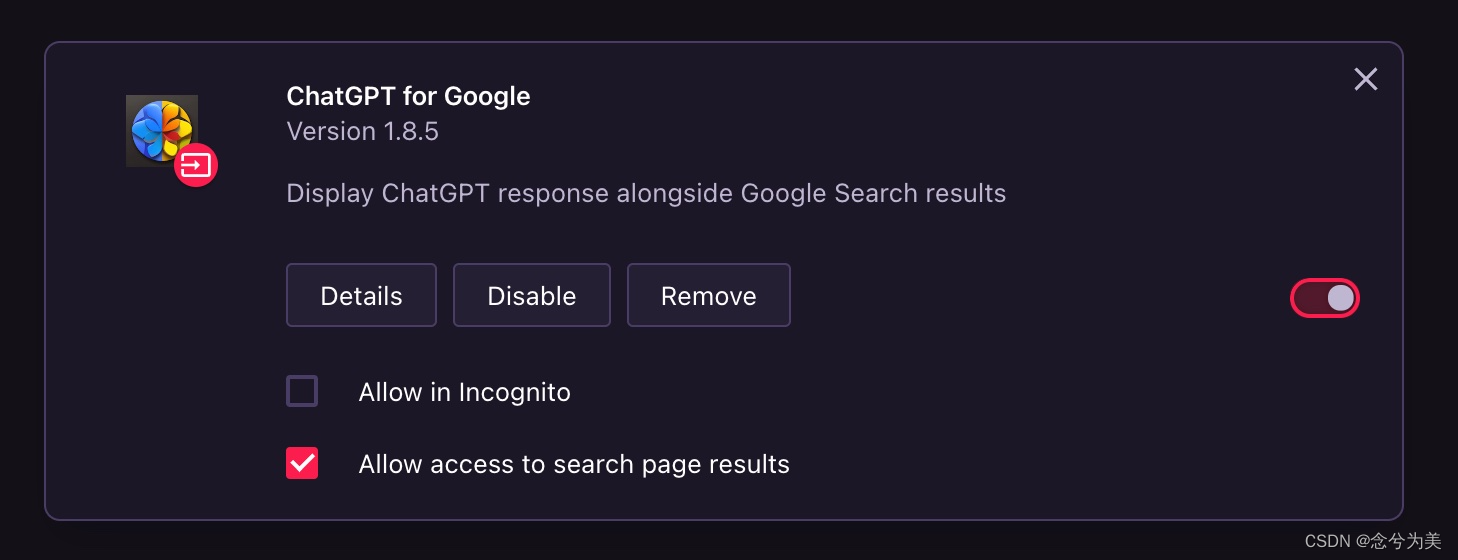1458x560 pixels.
Task: Click the white checkmark in the pink checkbox
Action: tap(302, 463)
